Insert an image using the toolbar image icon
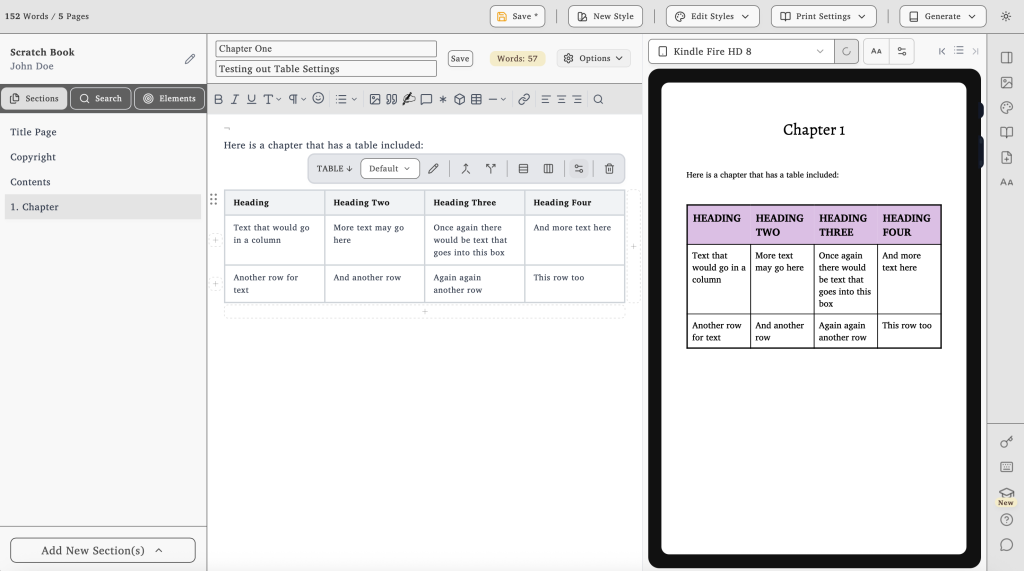1024x571 pixels. 375,99
